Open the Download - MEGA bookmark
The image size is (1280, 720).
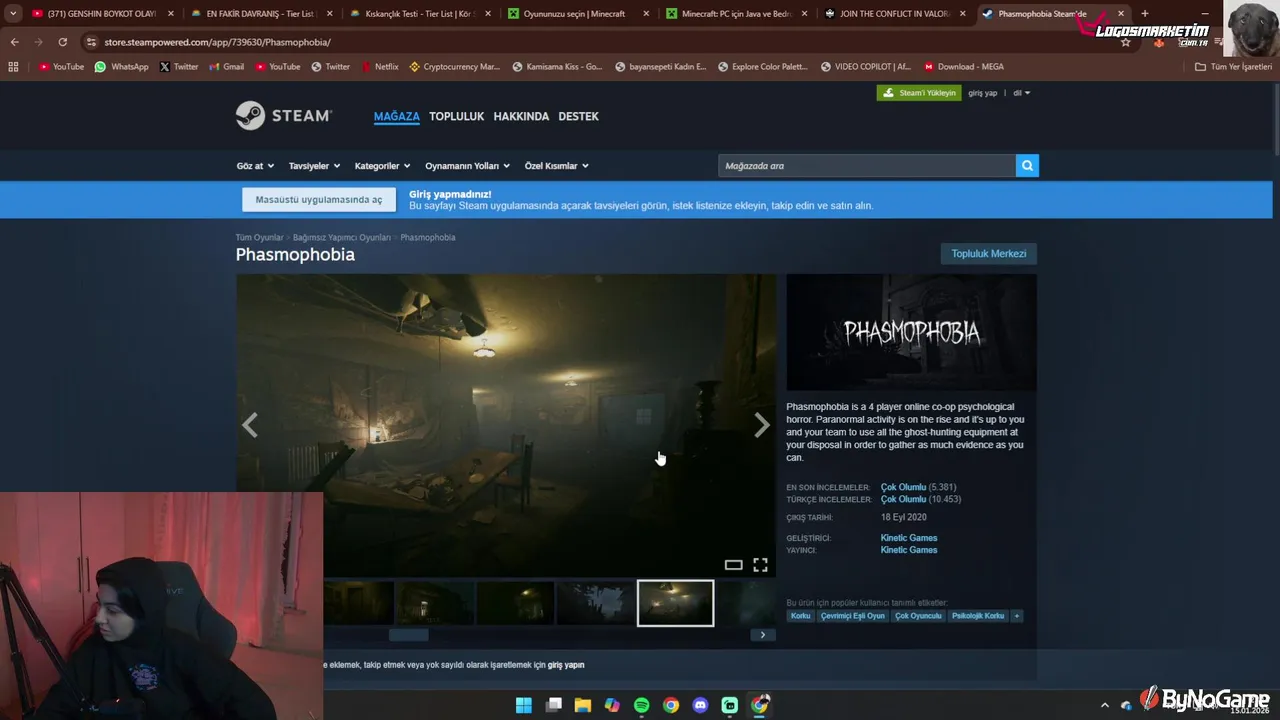[963, 67]
